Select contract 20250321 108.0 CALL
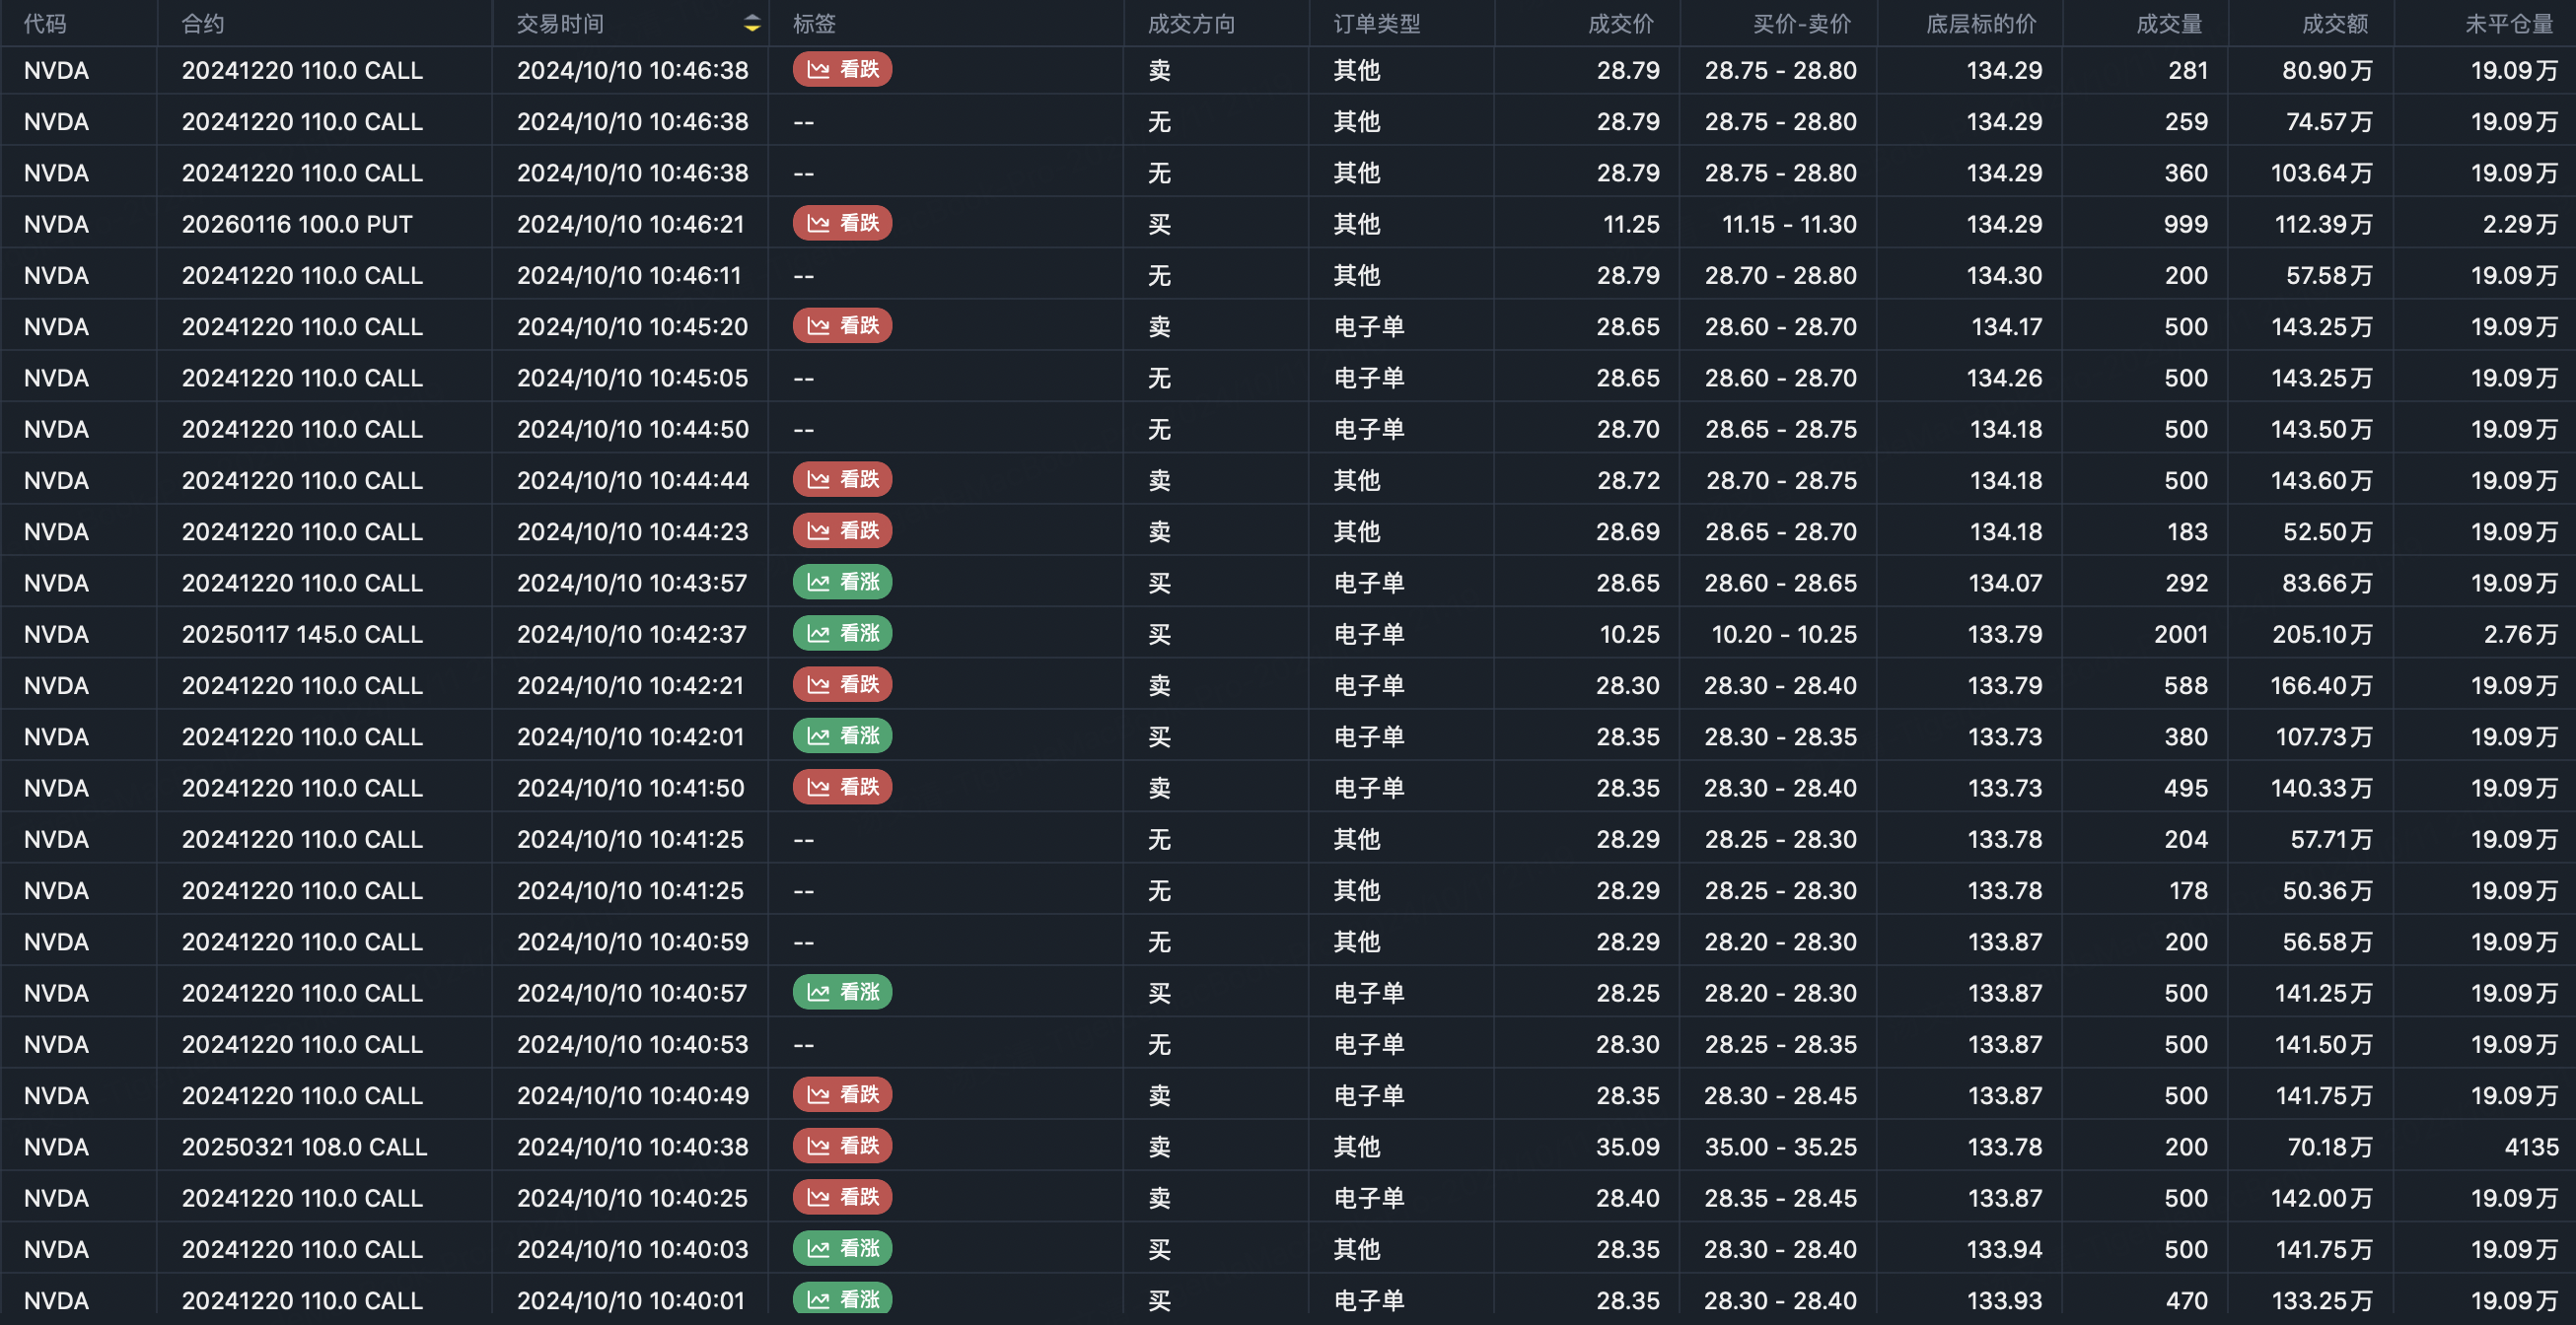The height and width of the screenshot is (1325, 2576). point(304,1147)
